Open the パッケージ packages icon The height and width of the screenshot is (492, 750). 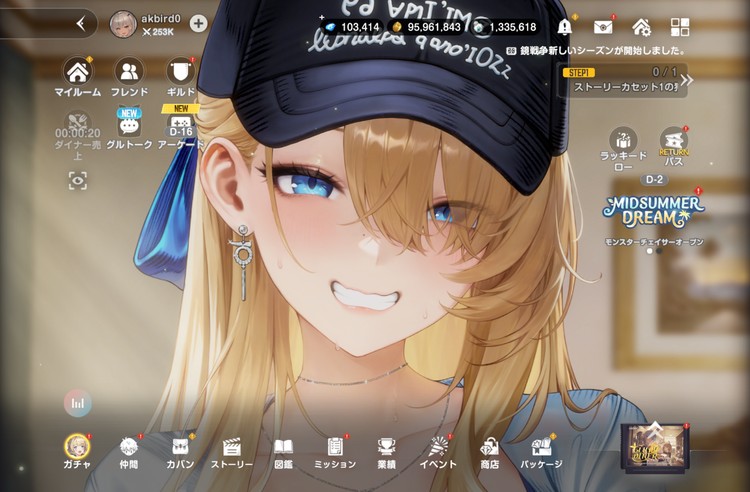pyautogui.click(x=541, y=453)
